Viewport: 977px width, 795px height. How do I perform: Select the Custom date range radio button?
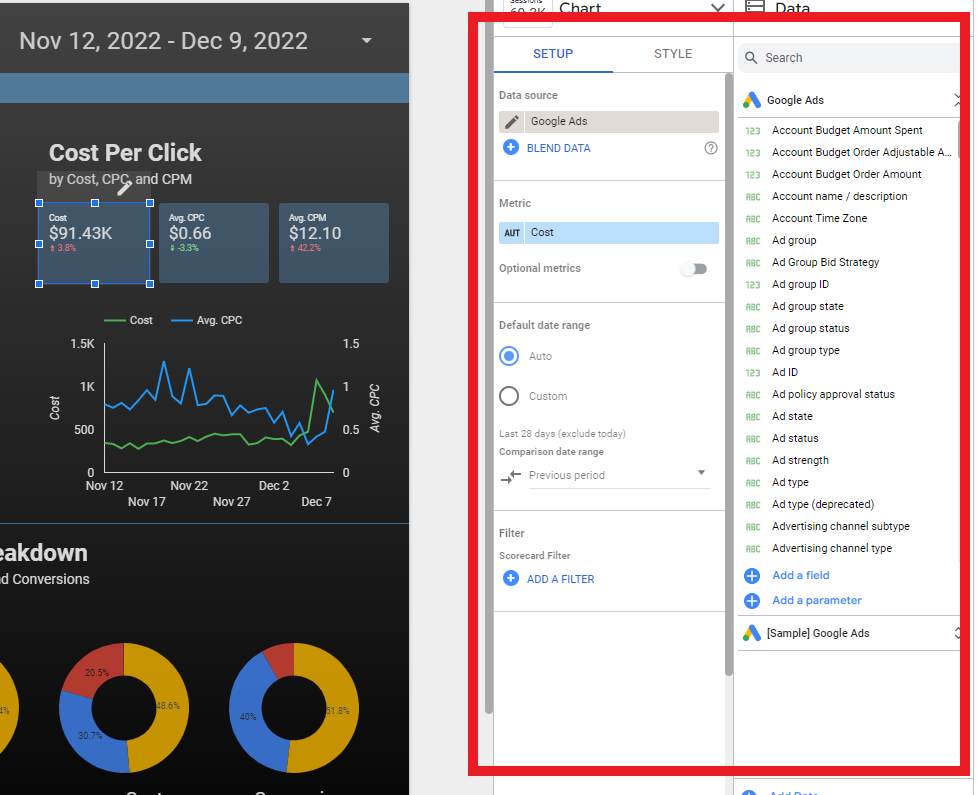tap(510, 395)
